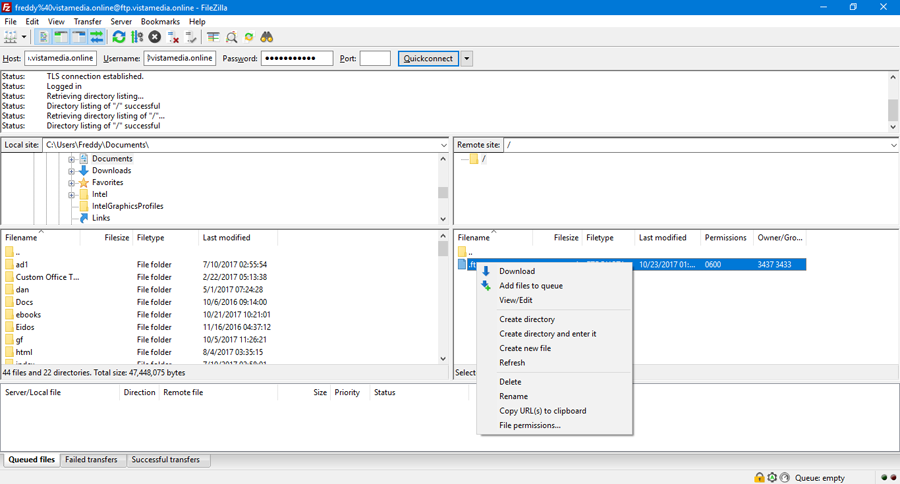The image size is (900, 484).
Task: Switch to the Successful transfers tab
Action: click(165, 460)
